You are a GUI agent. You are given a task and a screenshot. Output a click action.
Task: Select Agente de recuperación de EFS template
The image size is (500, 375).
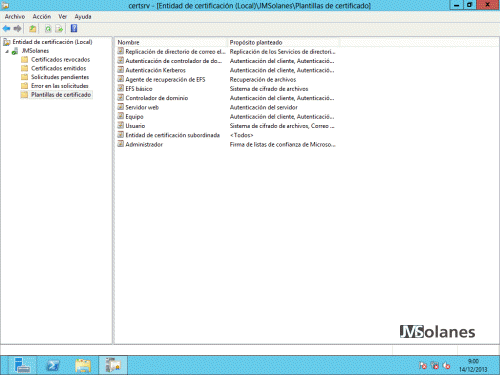(165, 80)
